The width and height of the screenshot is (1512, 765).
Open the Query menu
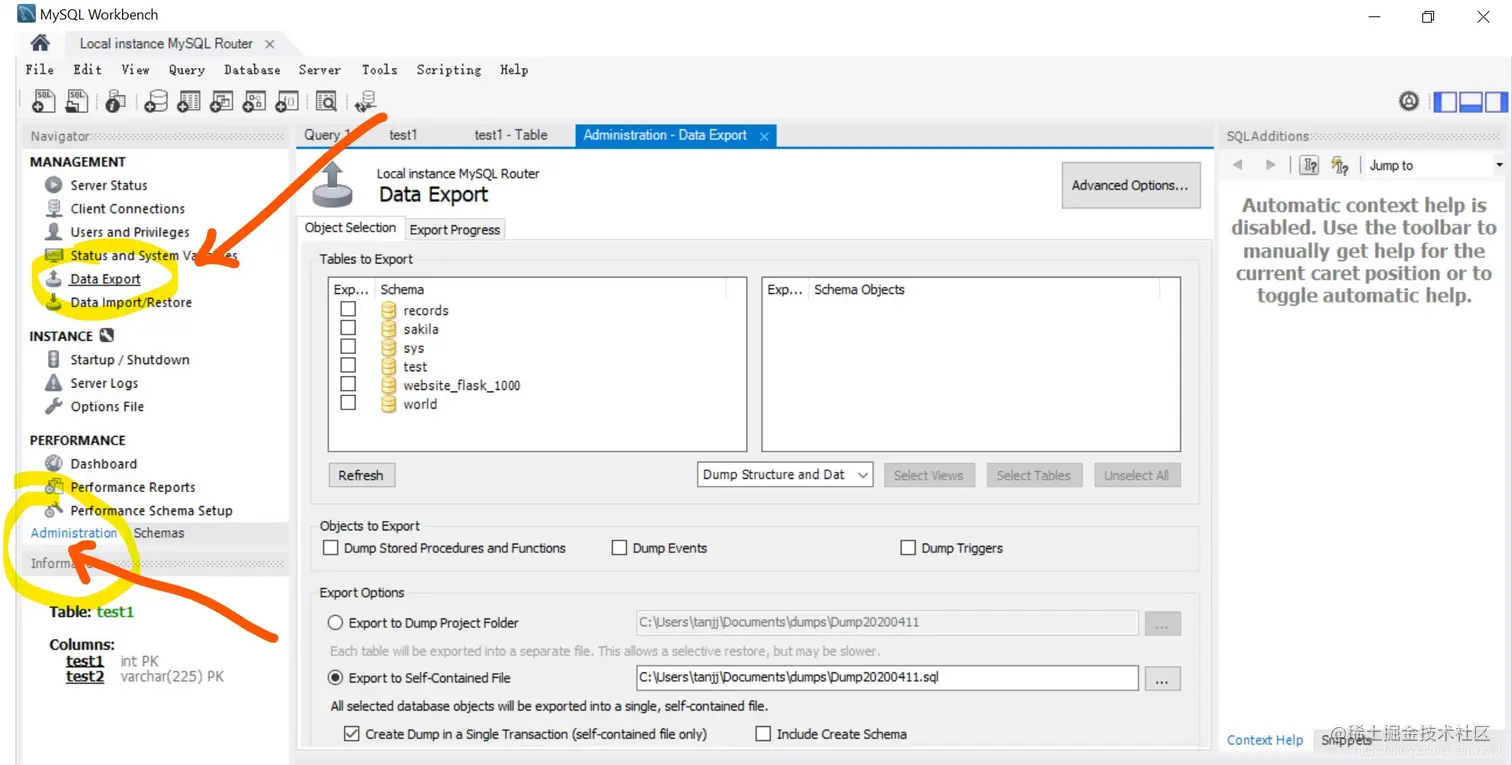187,70
